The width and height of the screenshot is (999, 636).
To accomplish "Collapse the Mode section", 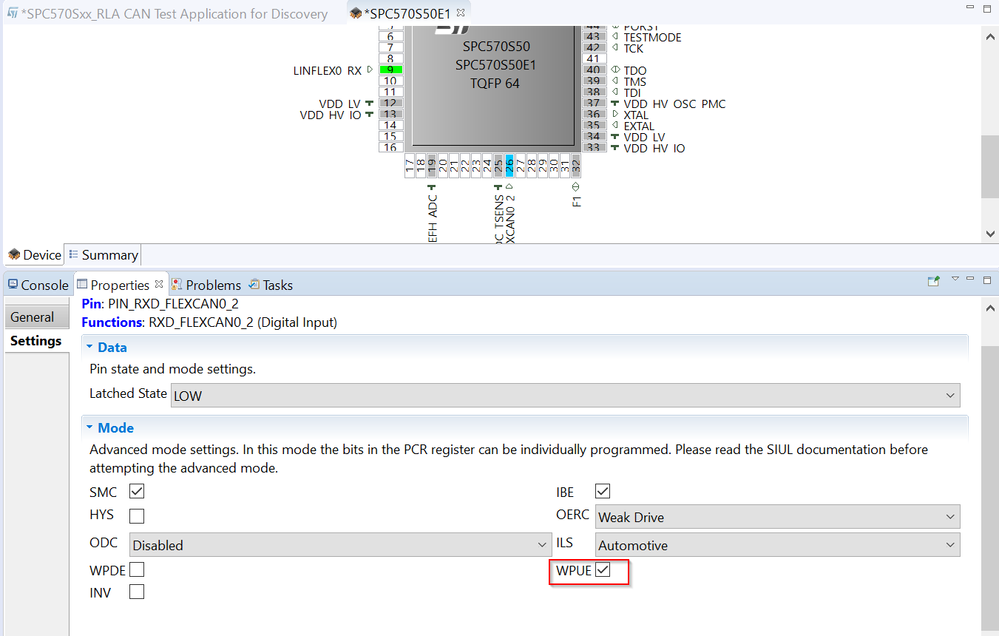I will point(90,428).
